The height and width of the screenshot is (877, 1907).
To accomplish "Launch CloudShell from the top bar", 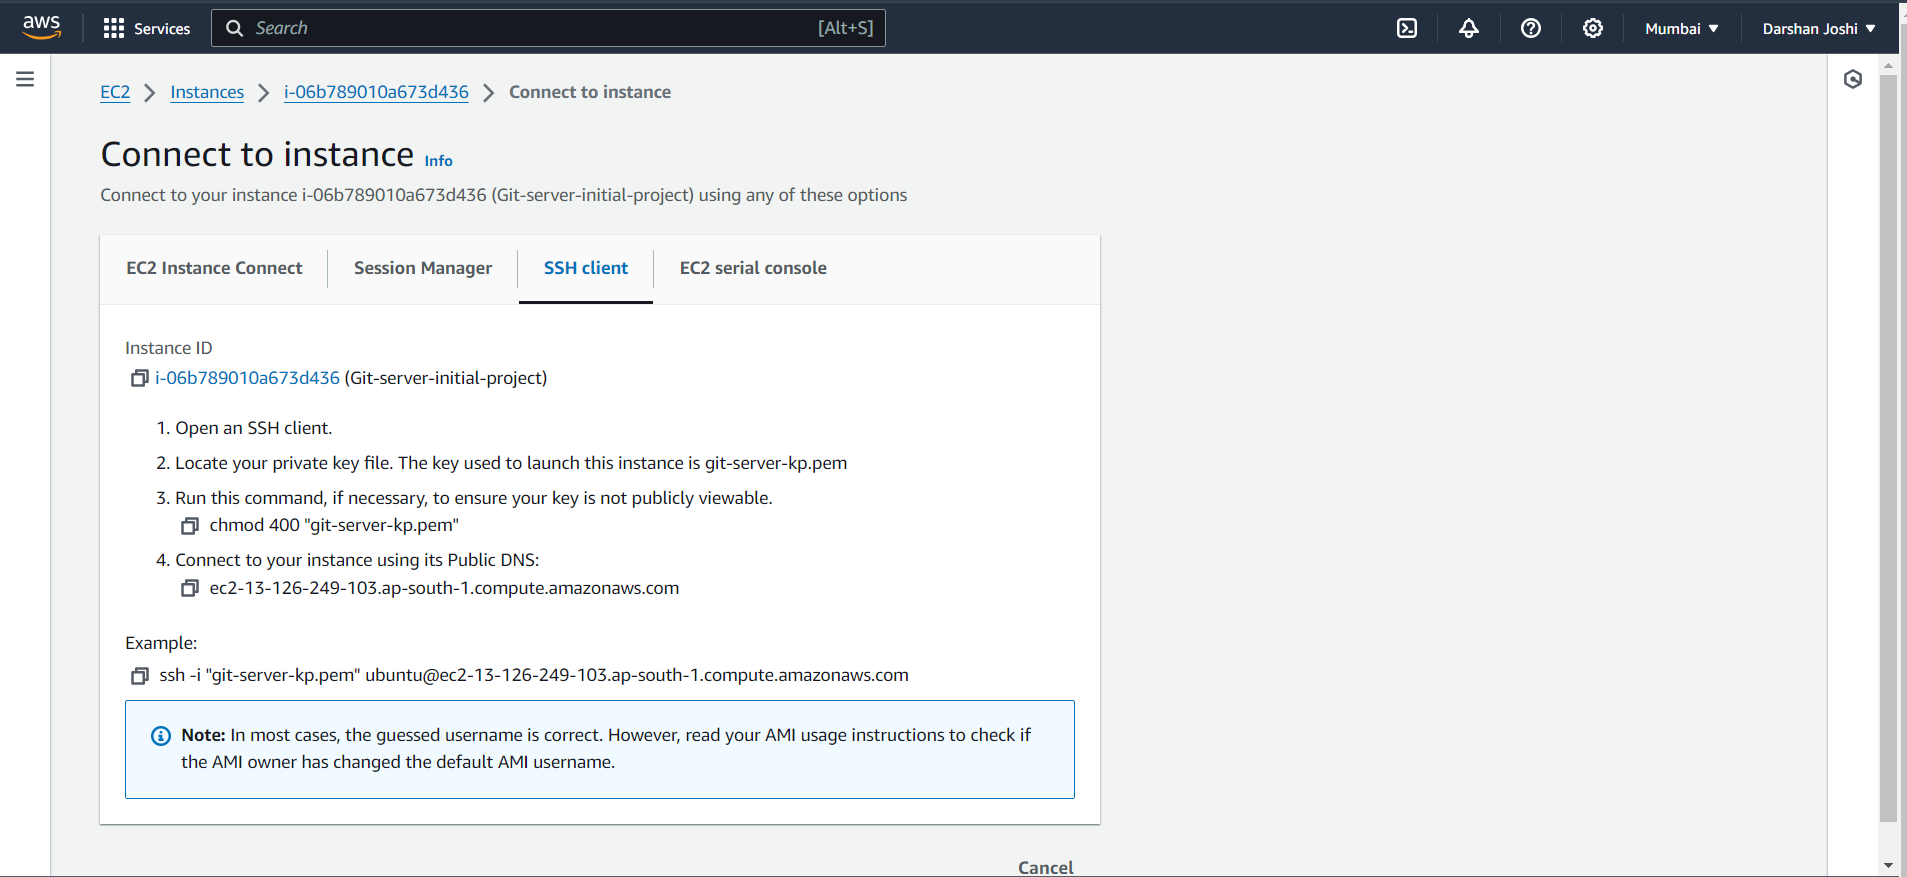I will pos(1407,28).
